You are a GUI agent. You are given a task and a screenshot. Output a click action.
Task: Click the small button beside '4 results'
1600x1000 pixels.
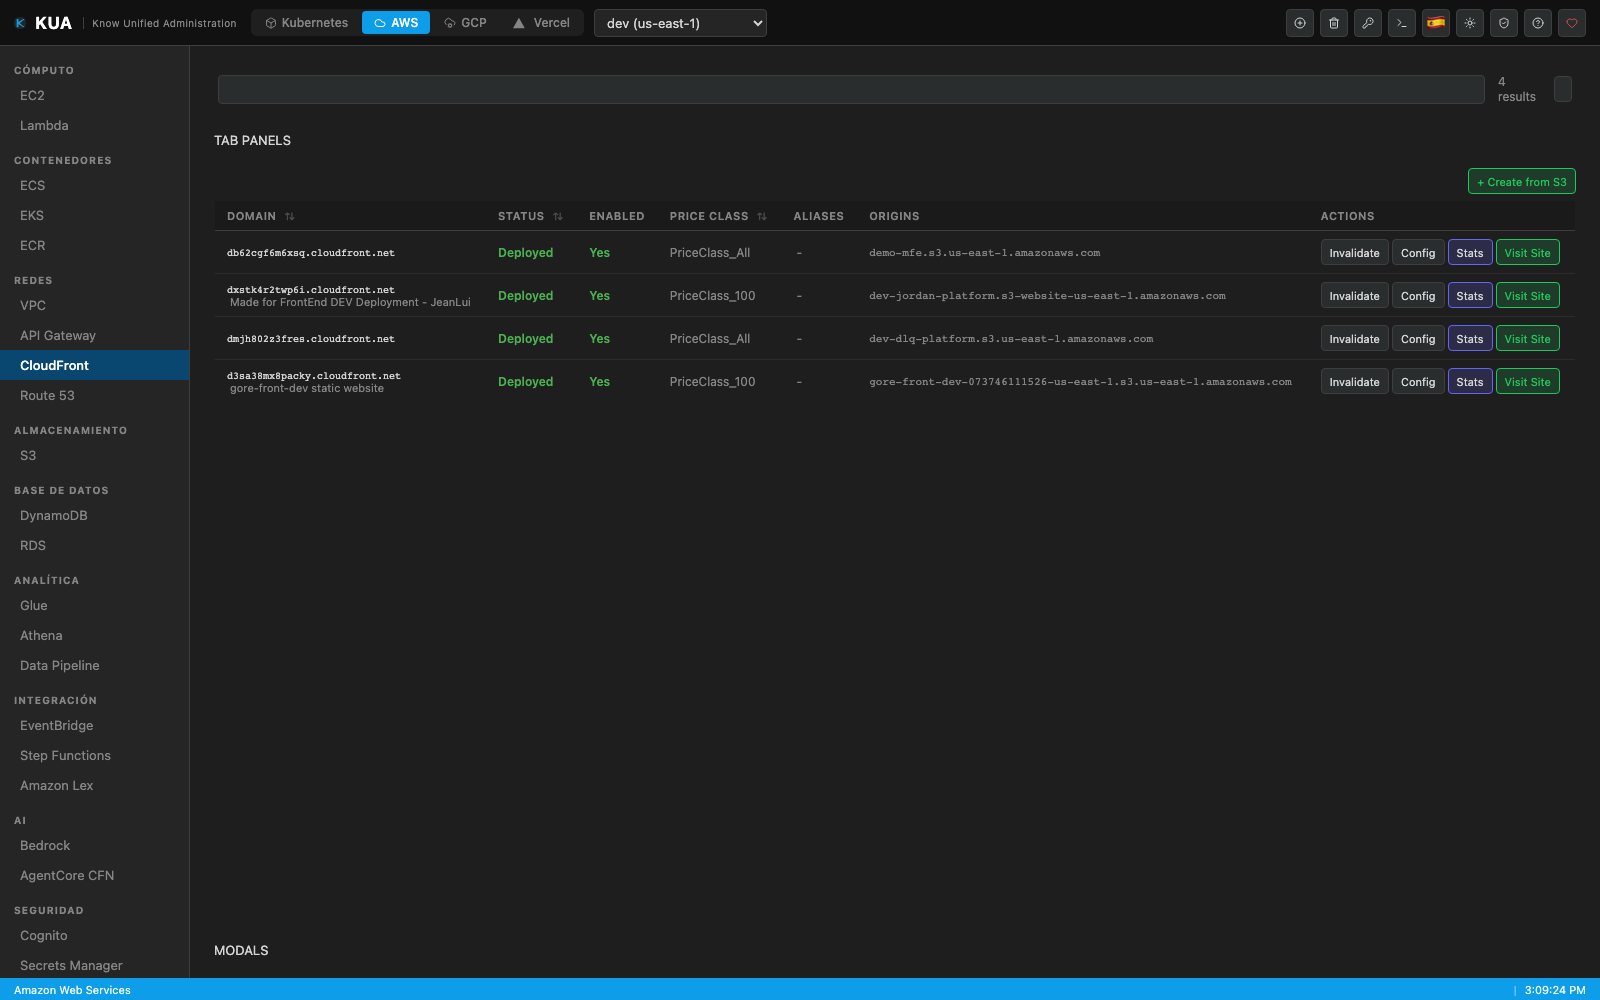point(1563,89)
